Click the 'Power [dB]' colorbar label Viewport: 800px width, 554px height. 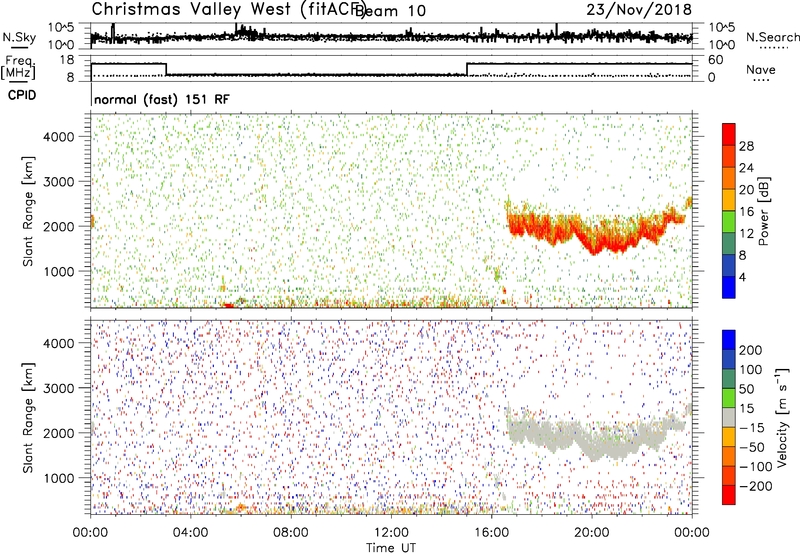click(764, 211)
